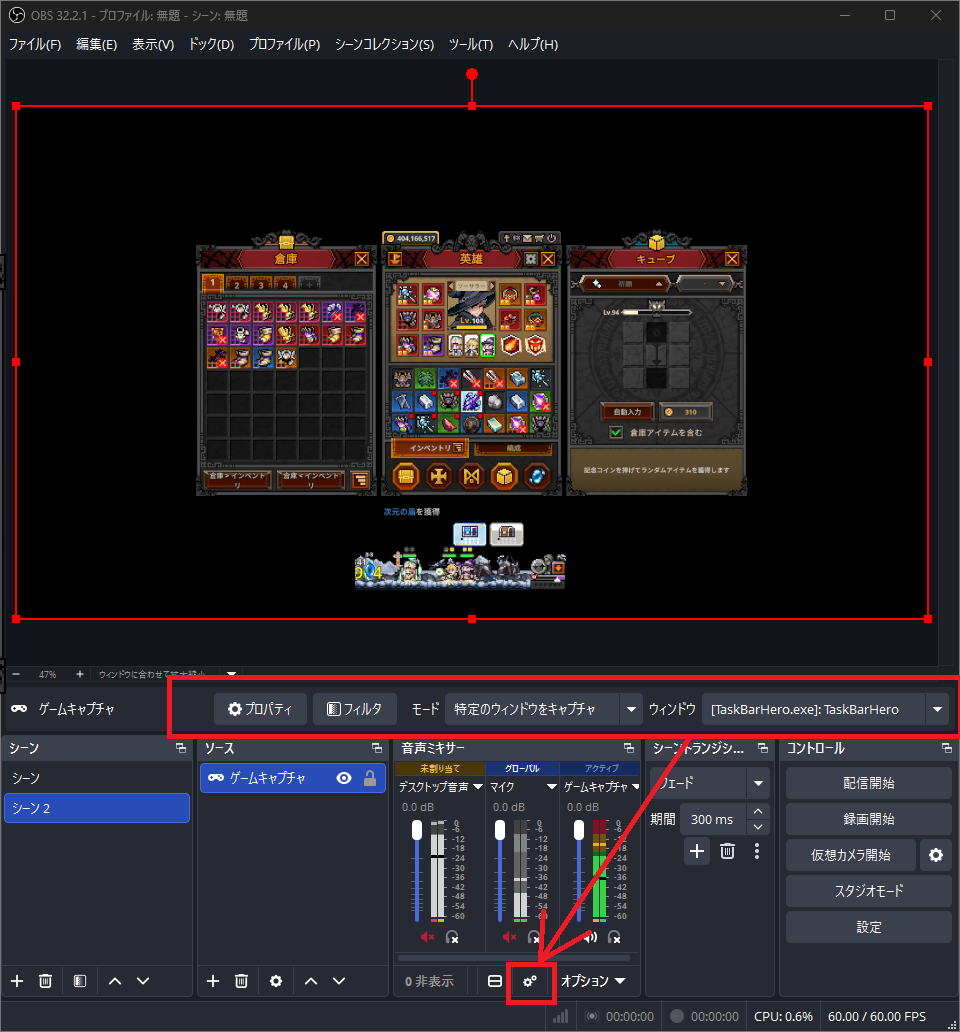Open preview scaling dropdown arrow
The width and height of the screenshot is (960, 1032).
pyautogui.click(x=231, y=674)
